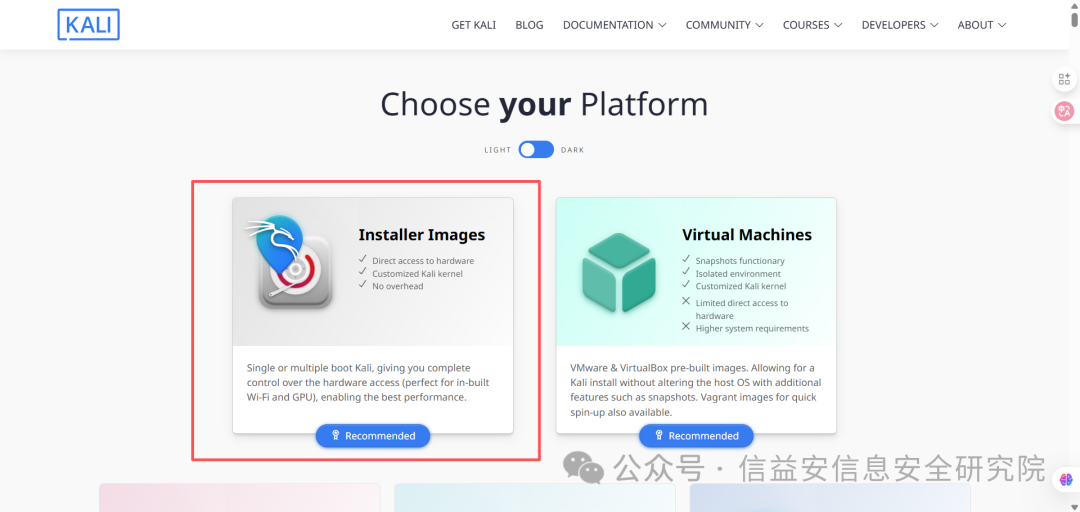Click the Virtual Machines description paragraph

click(x=696, y=390)
